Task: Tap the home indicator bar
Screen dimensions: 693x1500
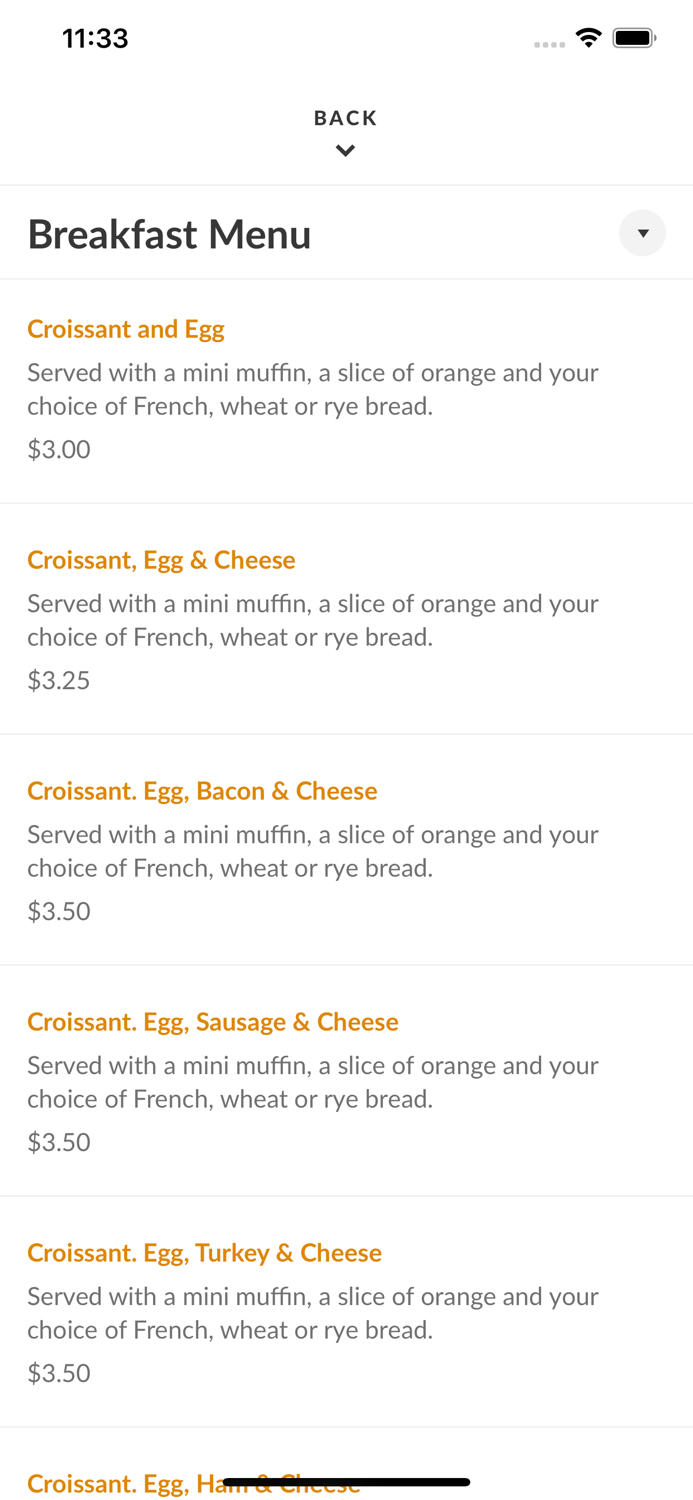Action: [346, 1482]
